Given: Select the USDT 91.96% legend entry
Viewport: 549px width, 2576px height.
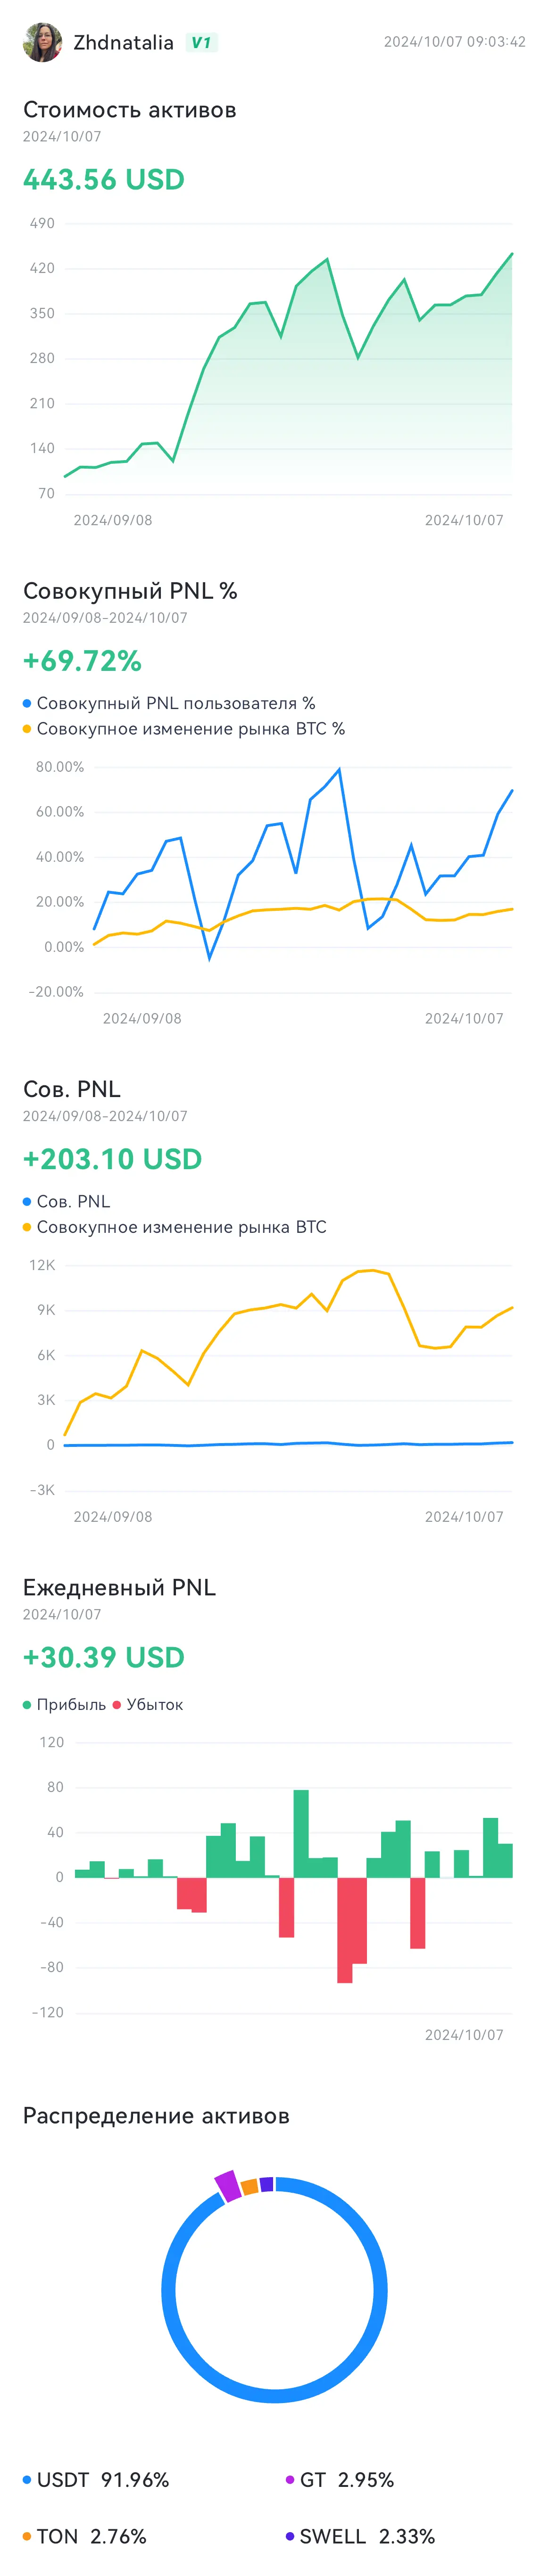Looking at the screenshot, I should point(96,2479).
